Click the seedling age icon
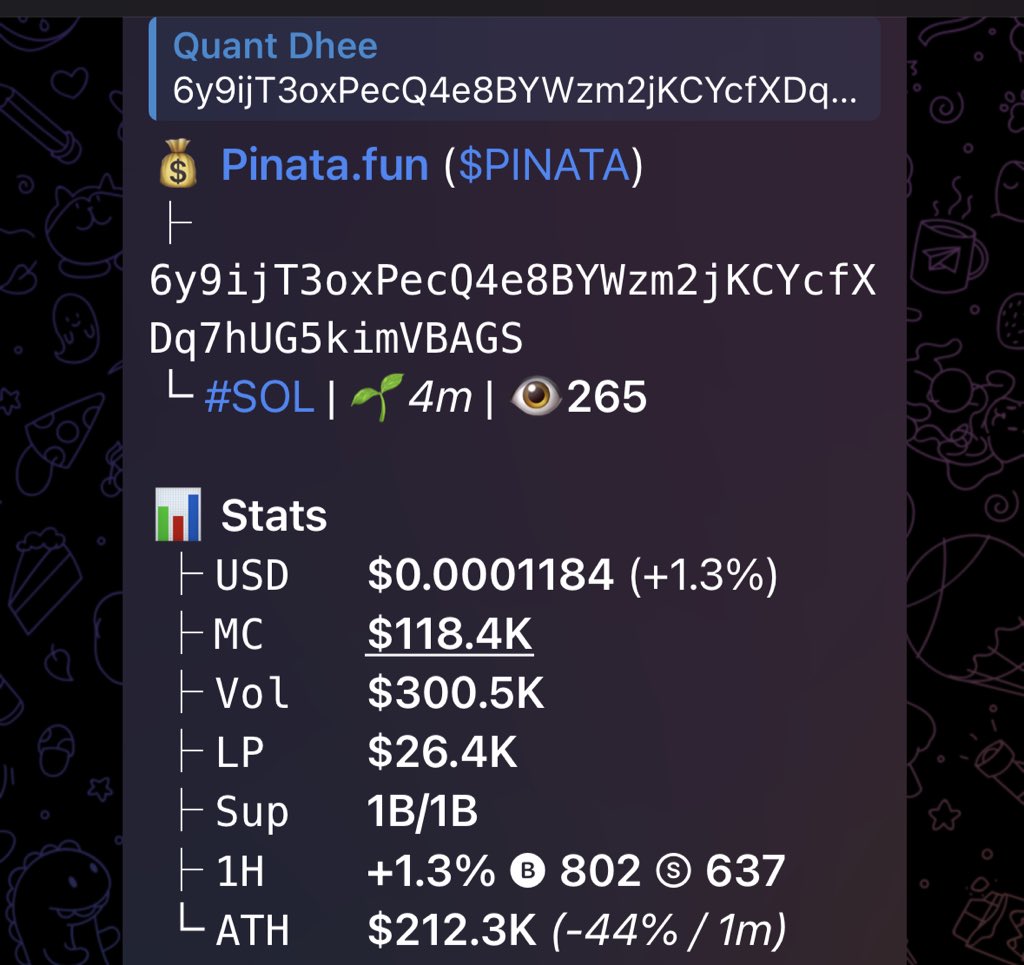Viewport: 1024px width, 965px height. click(377, 396)
